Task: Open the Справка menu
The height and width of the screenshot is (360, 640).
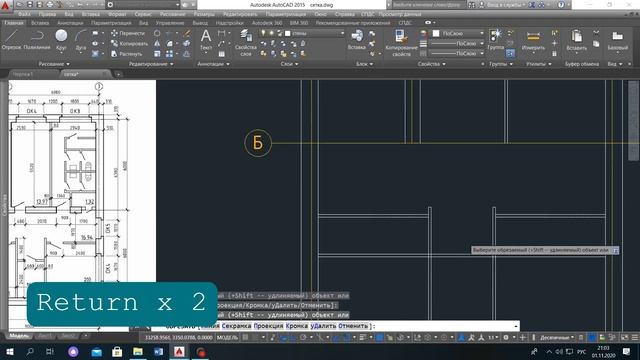Action: (x=345, y=14)
